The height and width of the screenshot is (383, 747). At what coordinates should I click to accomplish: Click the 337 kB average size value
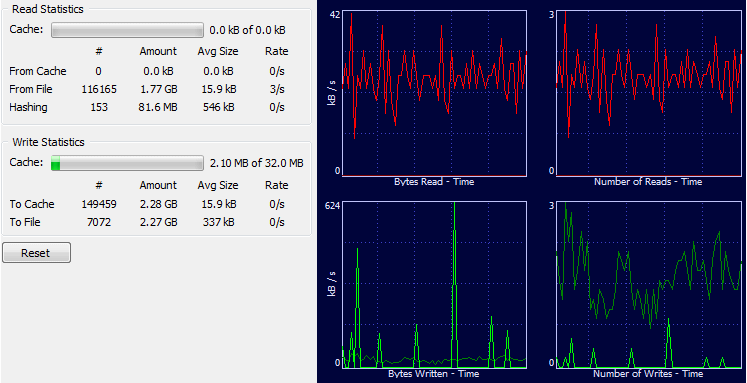pos(218,222)
